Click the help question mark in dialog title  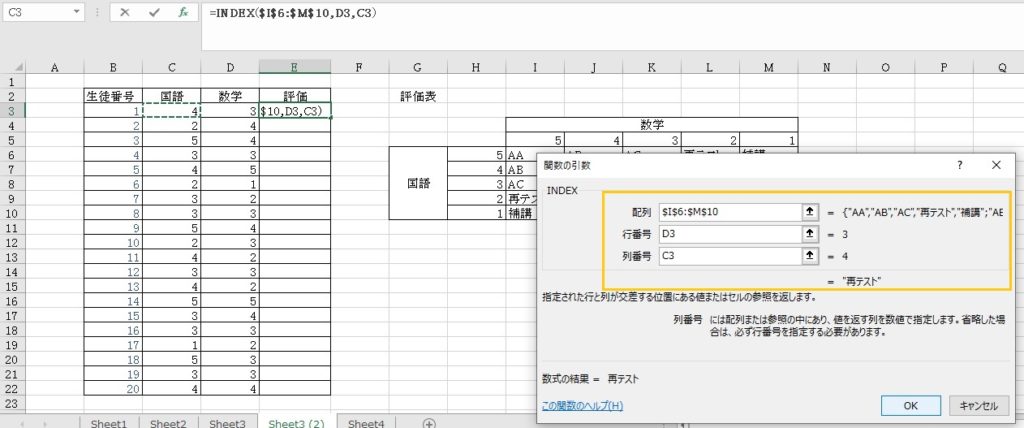point(960,165)
